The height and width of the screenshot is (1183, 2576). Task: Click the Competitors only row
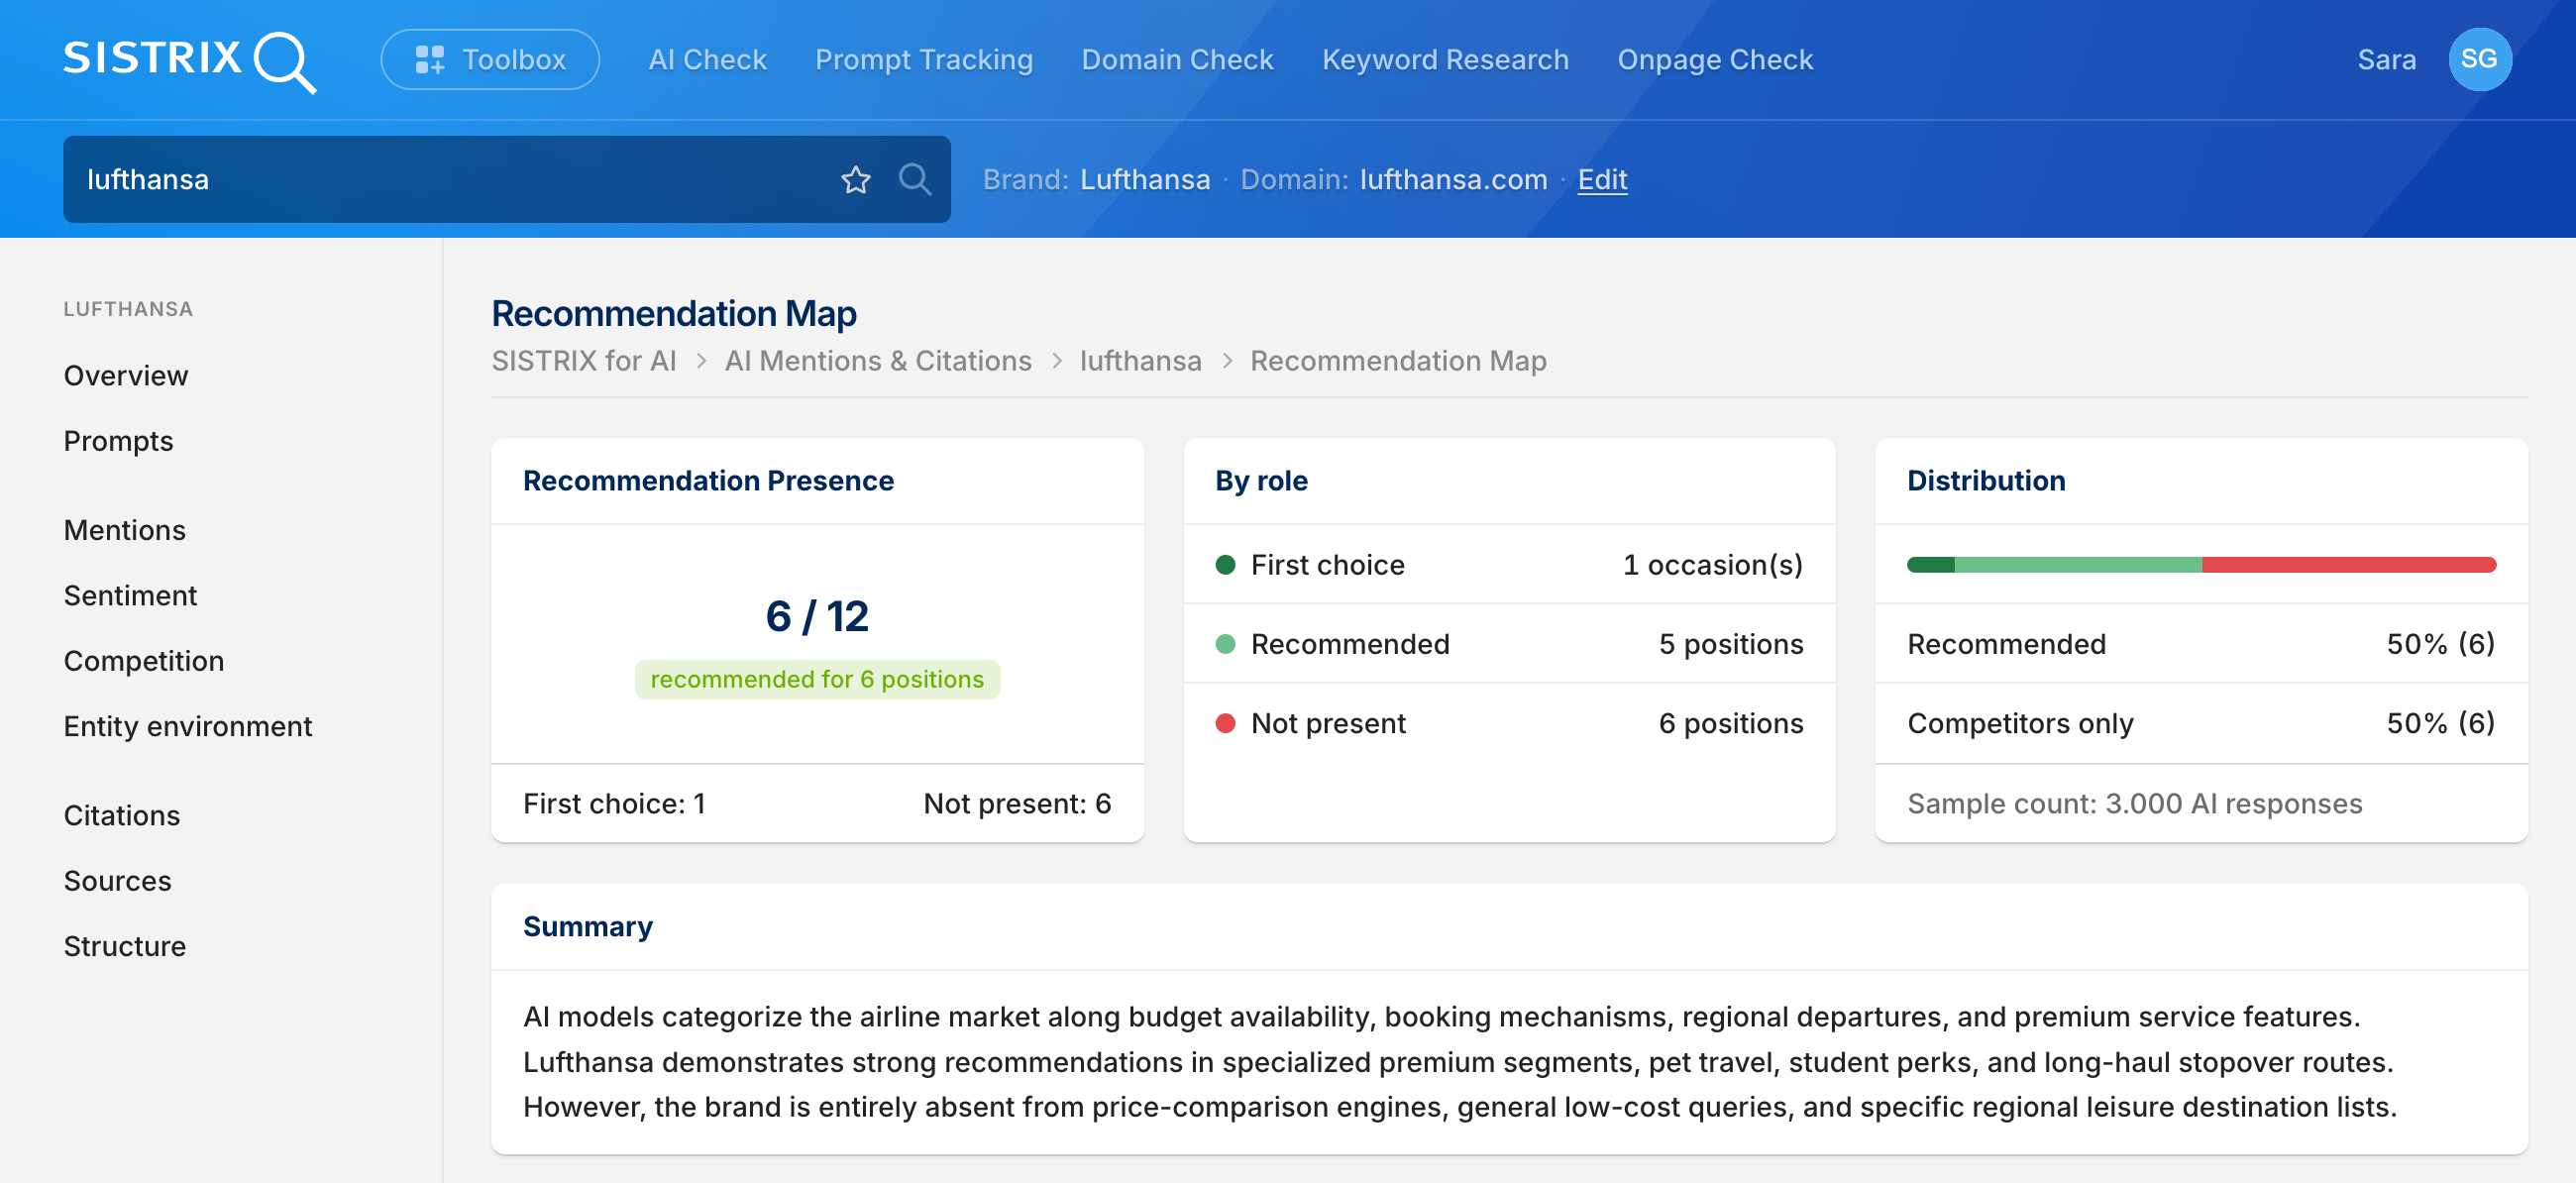[2201, 724]
